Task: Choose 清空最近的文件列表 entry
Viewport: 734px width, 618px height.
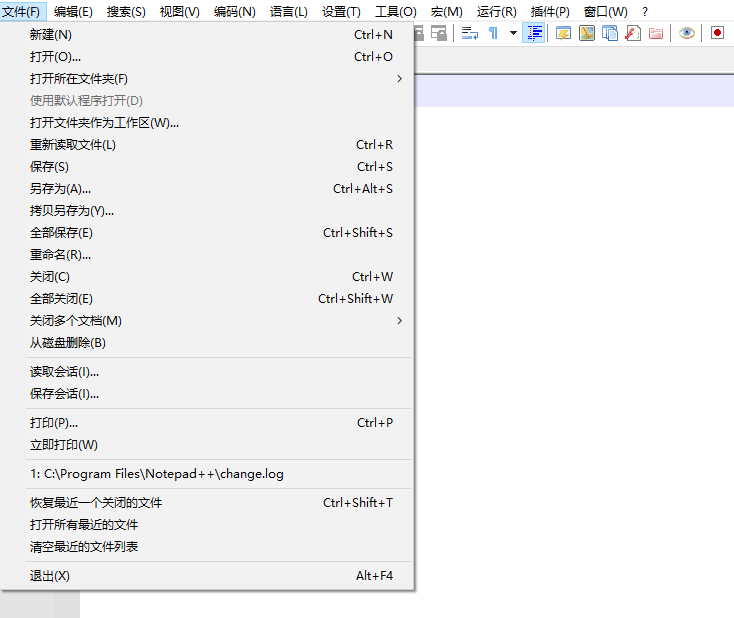Action: tap(207, 547)
